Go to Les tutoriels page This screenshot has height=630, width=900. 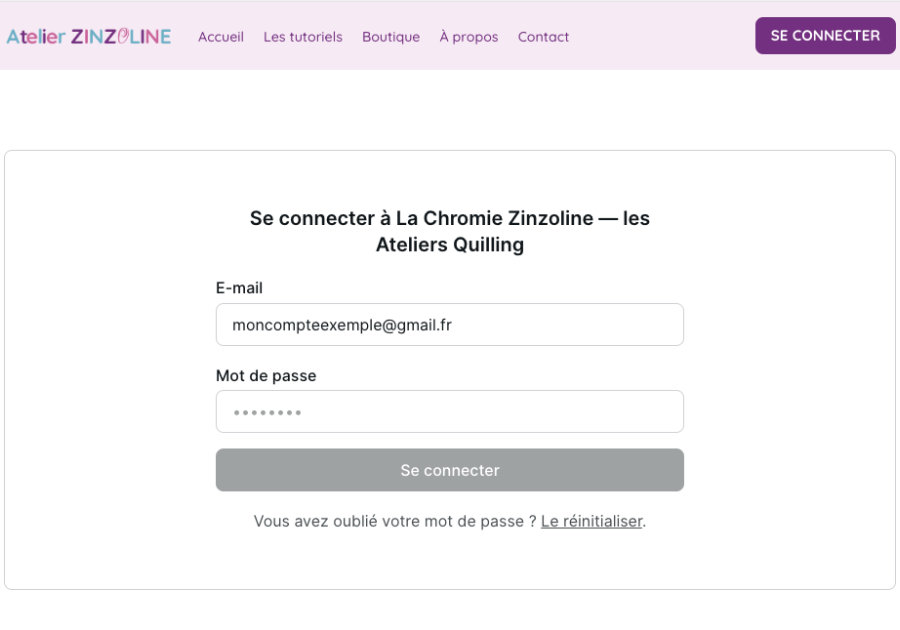pyautogui.click(x=303, y=37)
